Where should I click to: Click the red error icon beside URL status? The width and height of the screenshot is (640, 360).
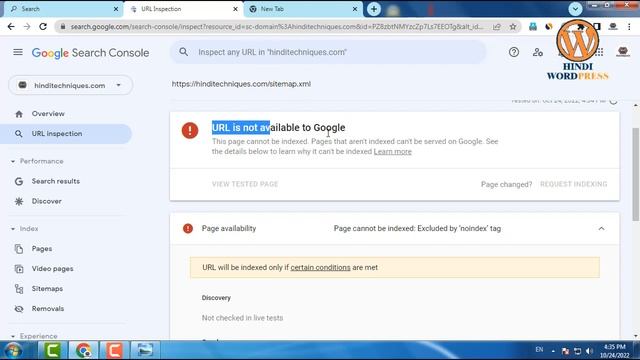pos(190,131)
